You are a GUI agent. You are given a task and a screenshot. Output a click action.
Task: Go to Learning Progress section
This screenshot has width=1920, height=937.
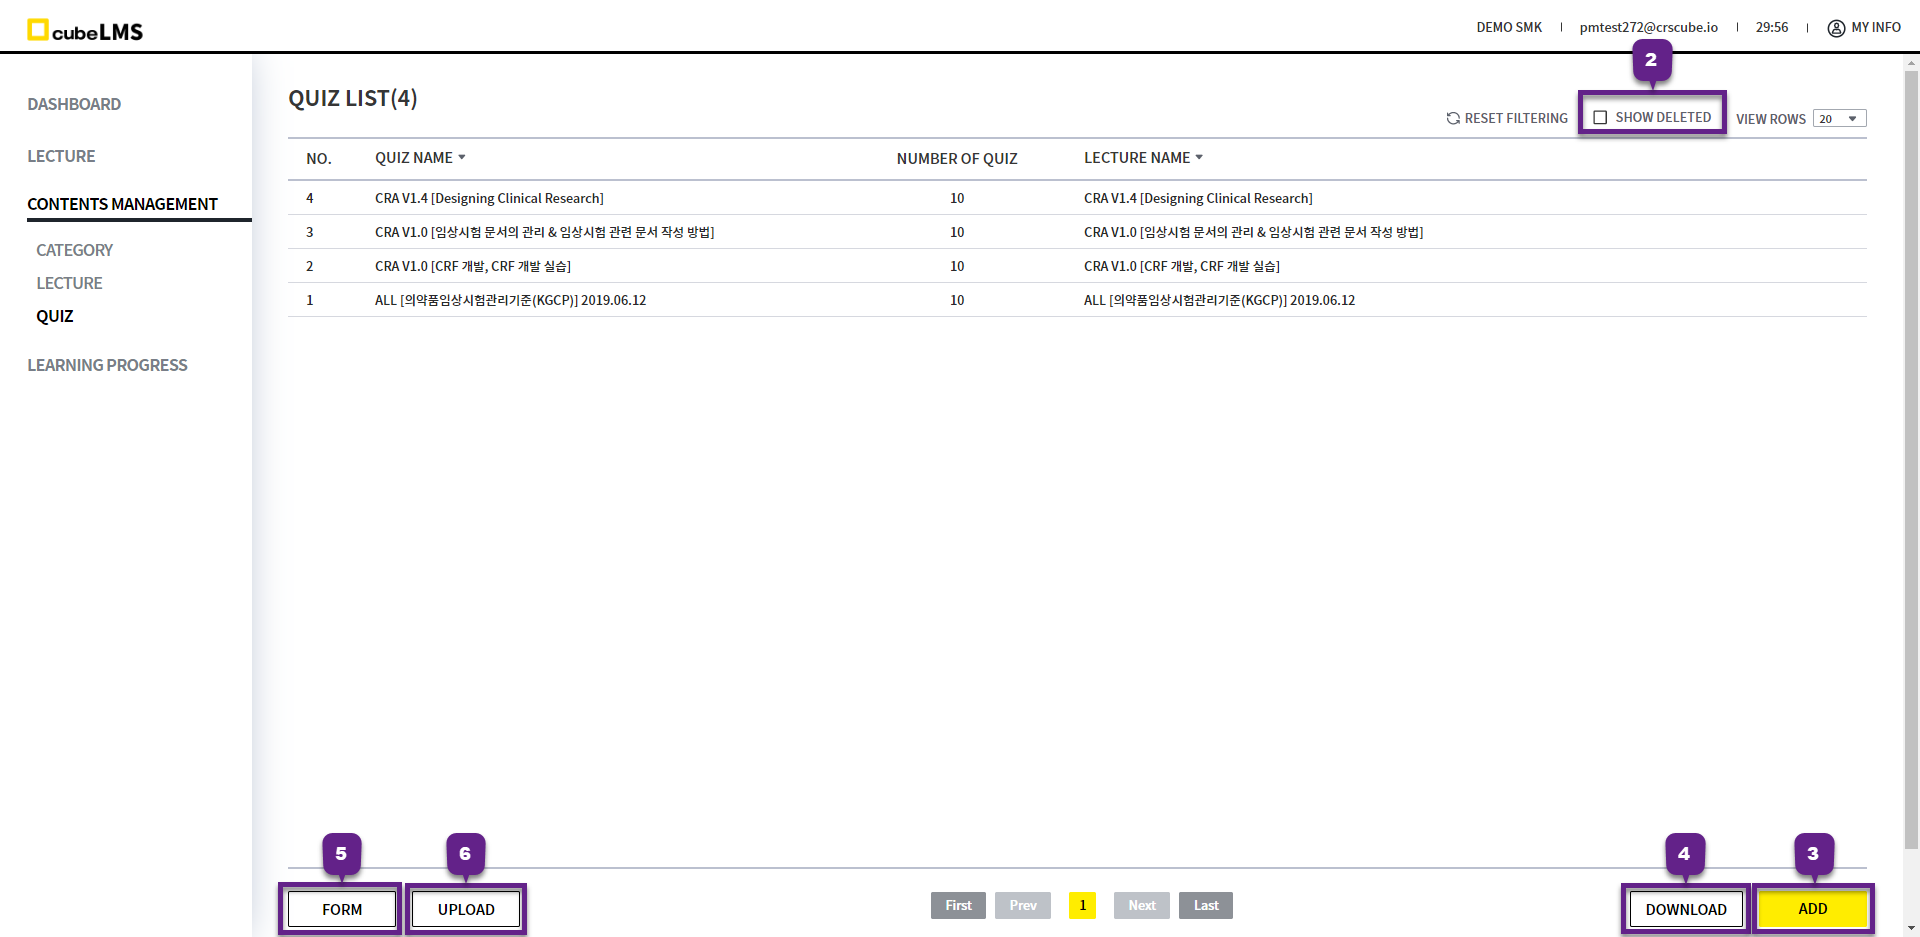pyautogui.click(x=107, y=365)
